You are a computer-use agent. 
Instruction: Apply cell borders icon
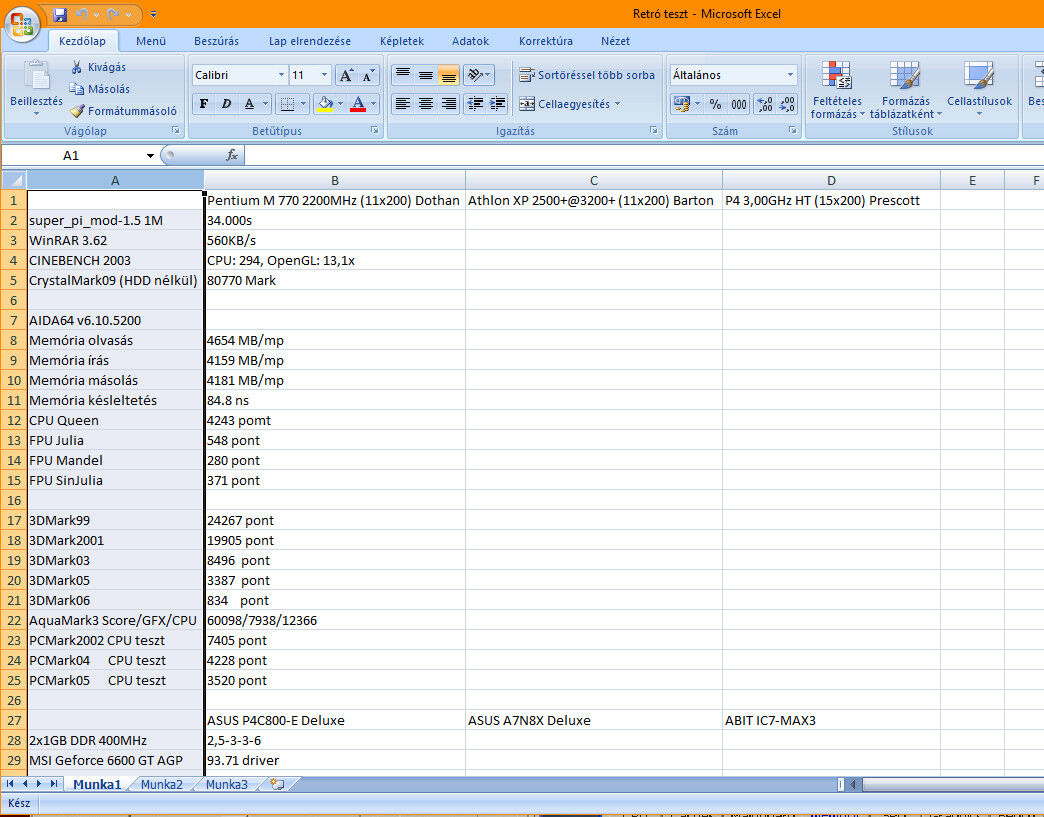click(287, 104)
